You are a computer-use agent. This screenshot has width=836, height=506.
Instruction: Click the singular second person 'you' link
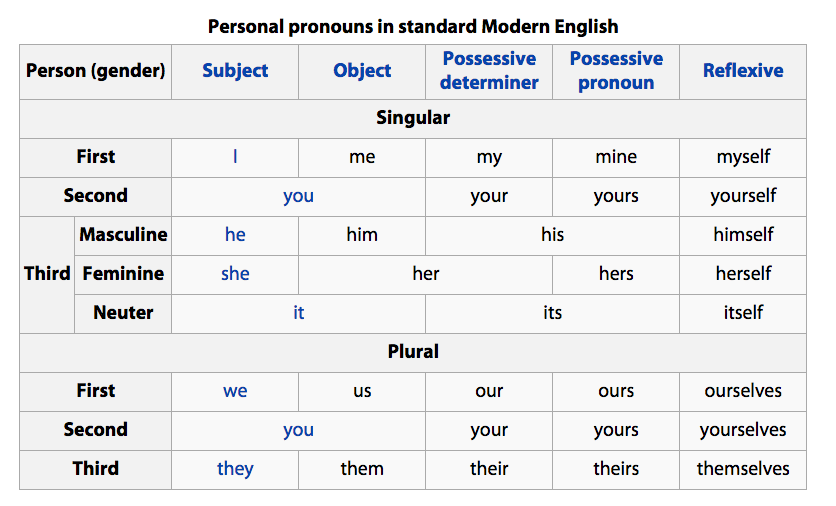298,196
